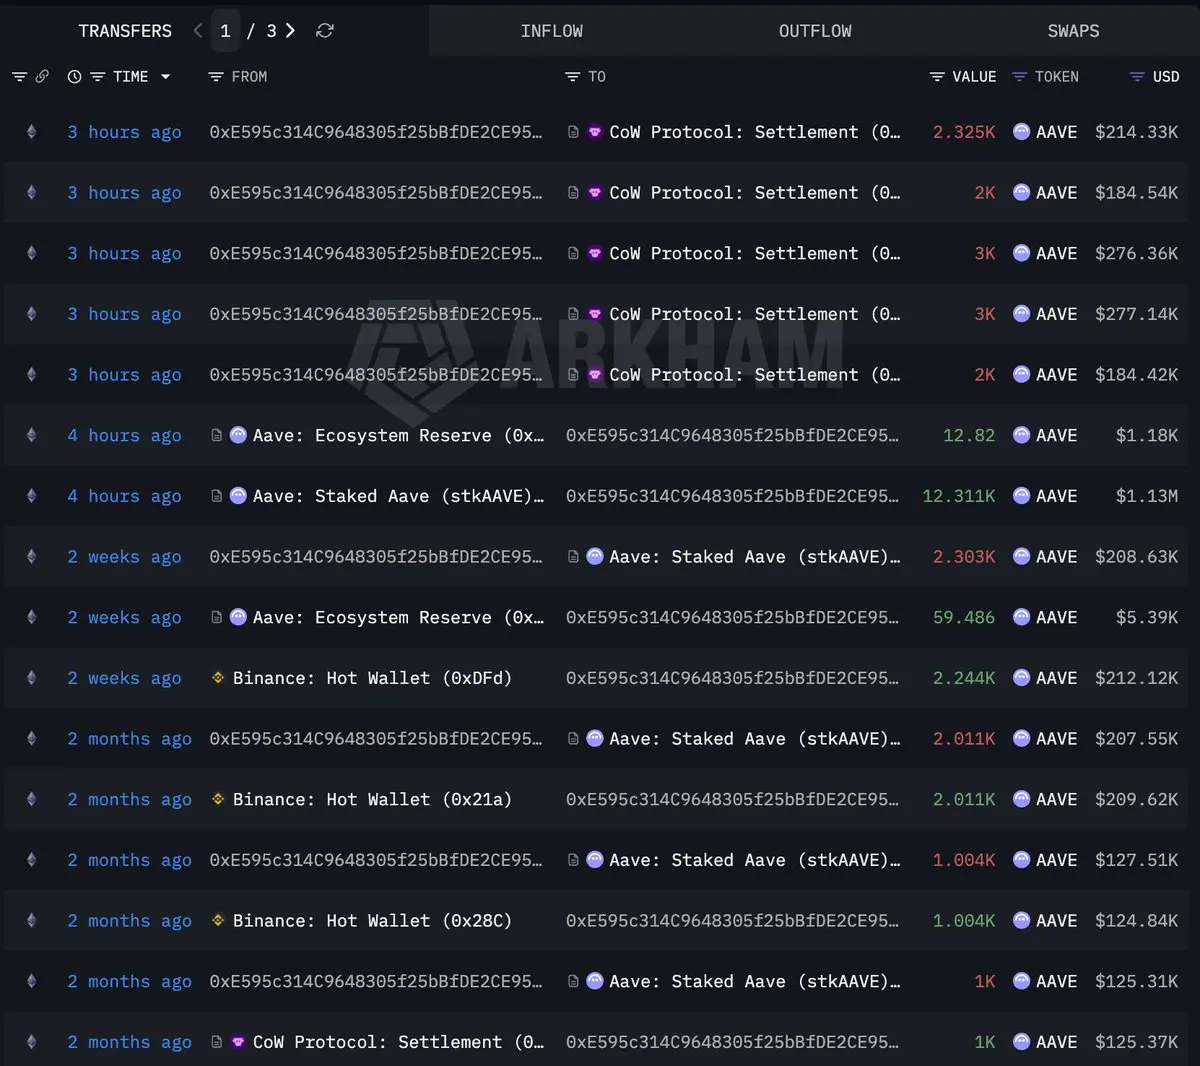The width and height of the screenshot is (1200, 1066).
Task: Click the USD amount $212.12K
Action: [1136, 678]
